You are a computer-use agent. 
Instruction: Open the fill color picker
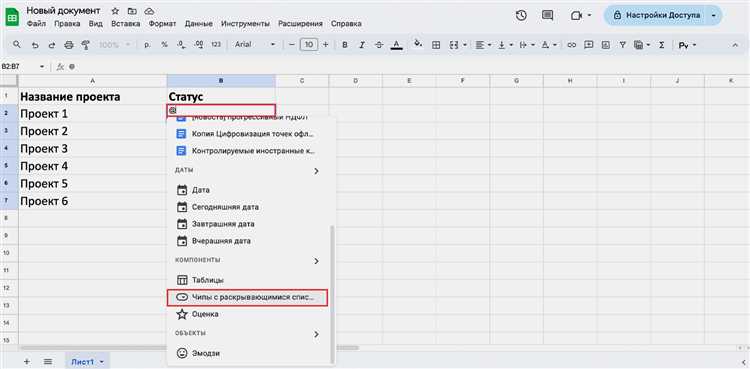coord(419,44)
